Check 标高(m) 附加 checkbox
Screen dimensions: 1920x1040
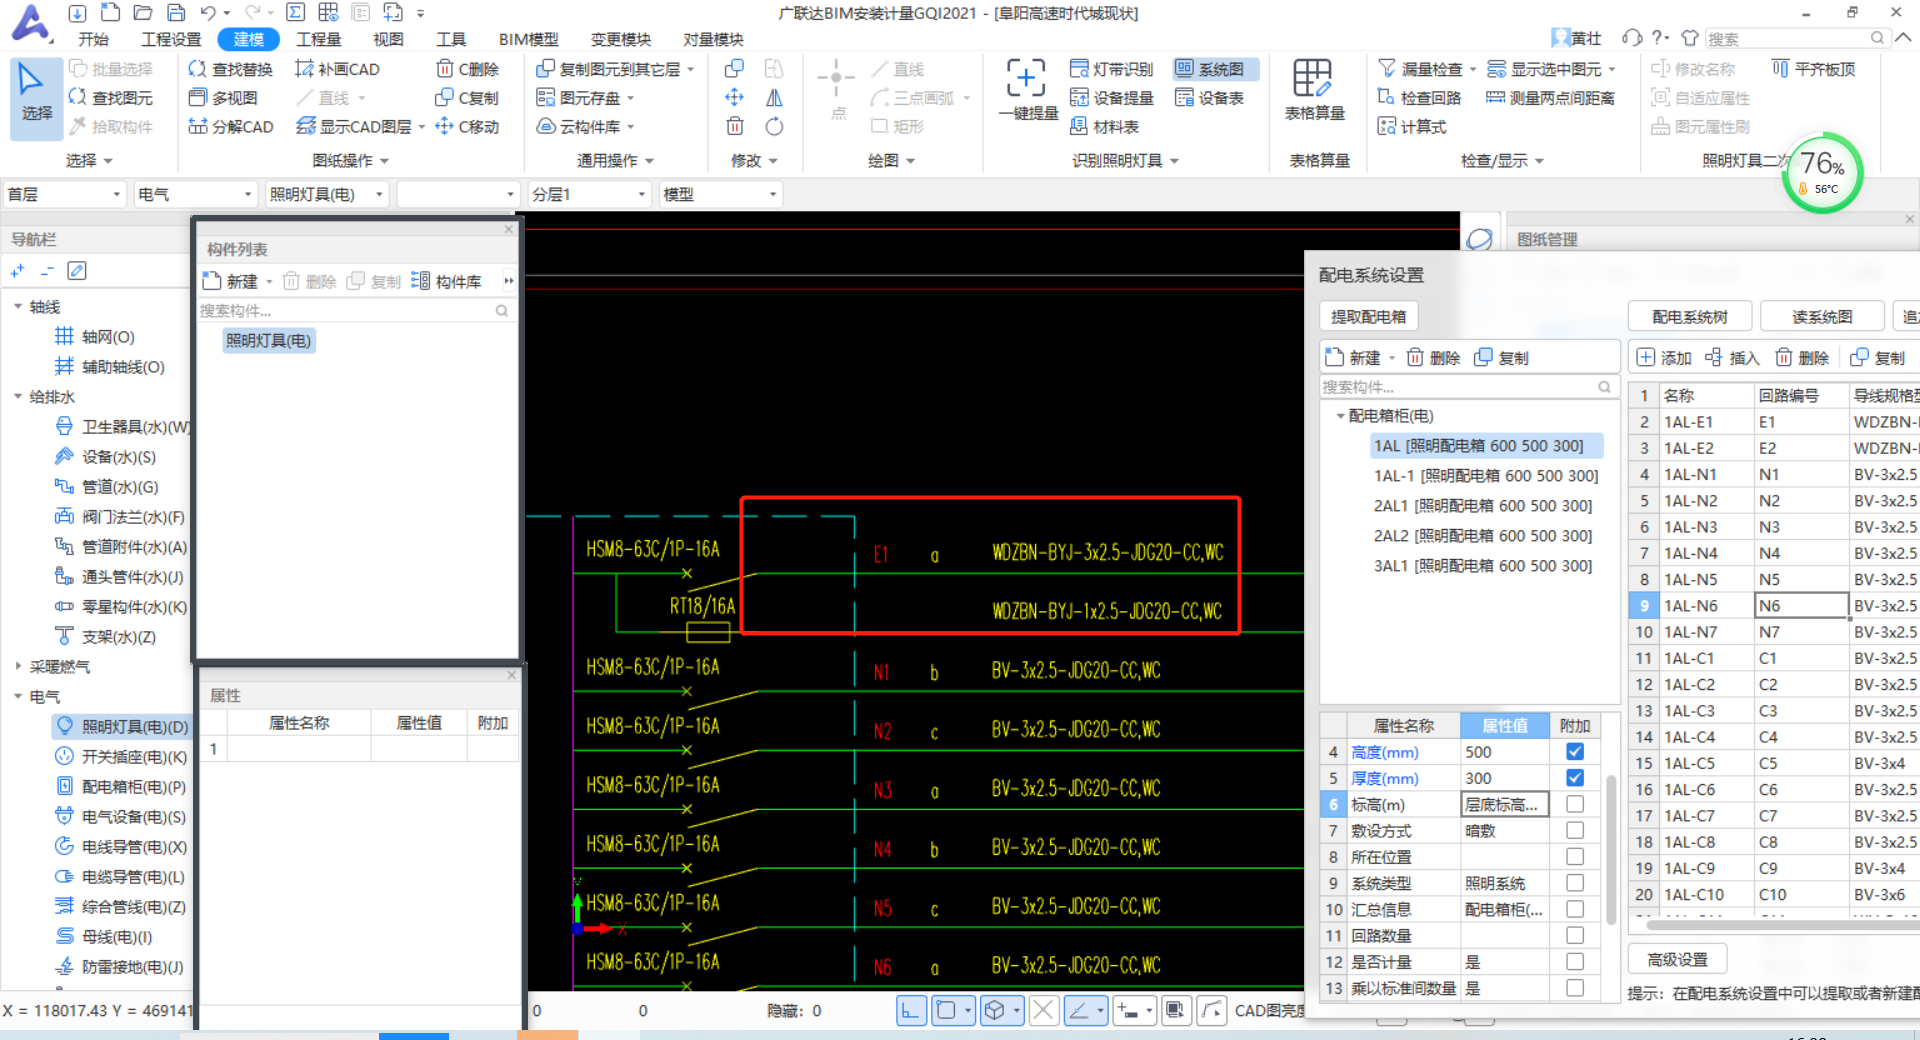1575,804
